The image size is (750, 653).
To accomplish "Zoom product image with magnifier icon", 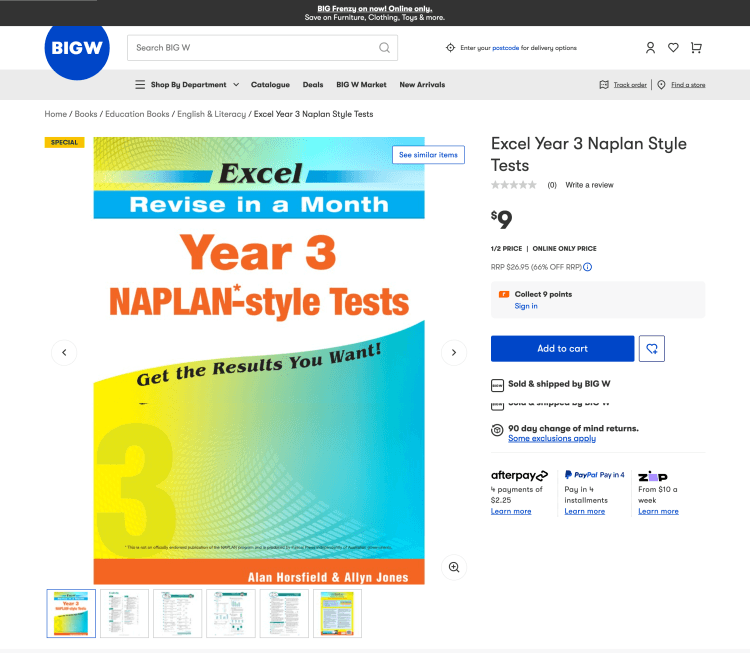I will [x=453, y=567].
